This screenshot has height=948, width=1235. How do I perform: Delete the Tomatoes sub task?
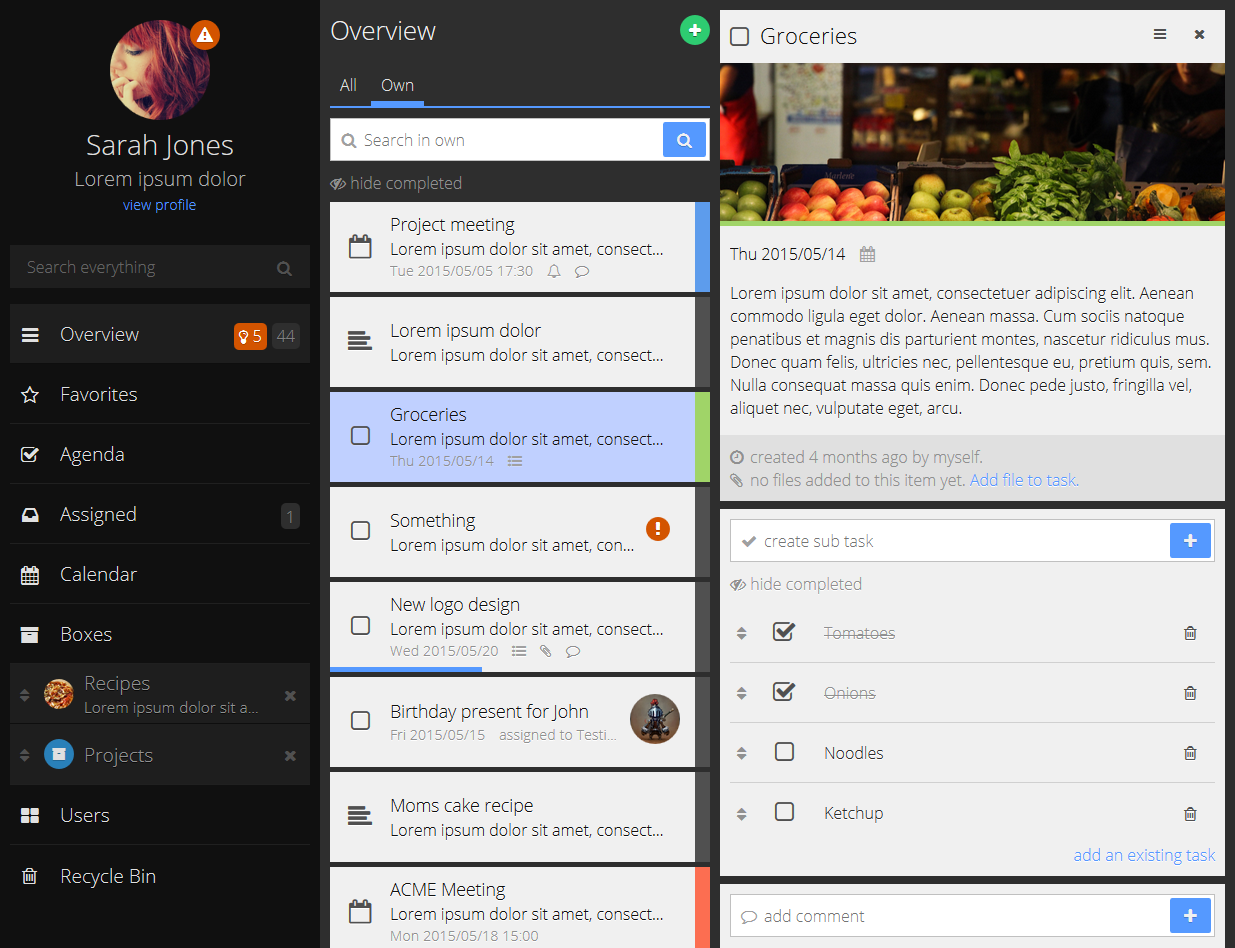(1190, 633)
